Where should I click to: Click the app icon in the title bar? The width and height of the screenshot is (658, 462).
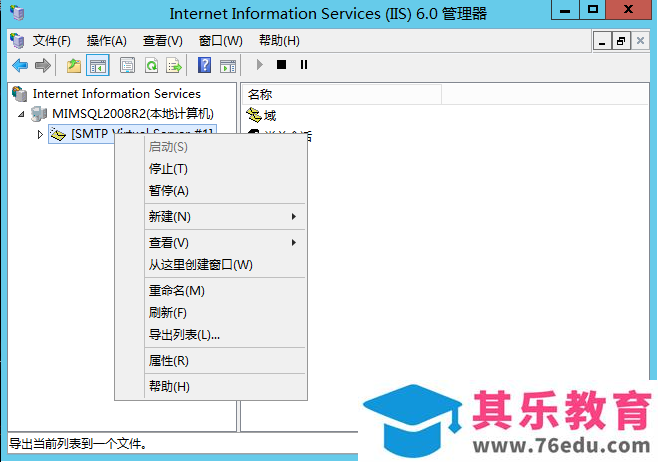17,13
